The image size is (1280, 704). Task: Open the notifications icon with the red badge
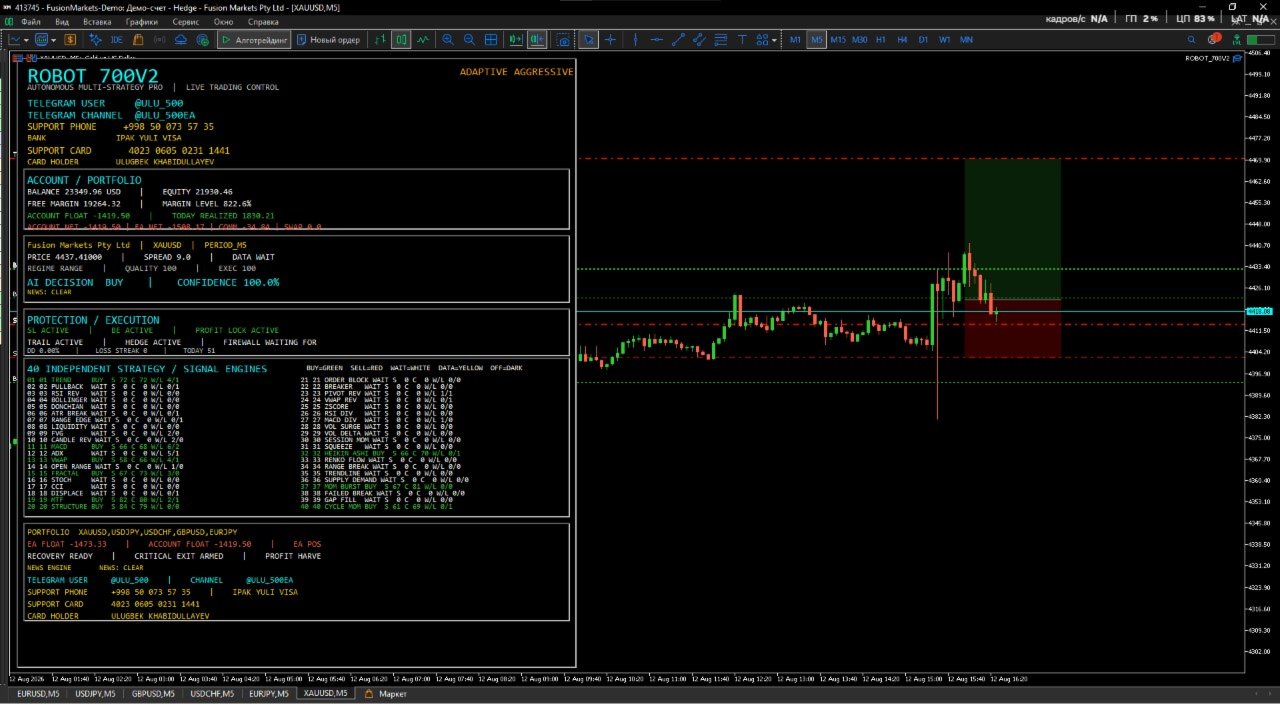pos(1214,40)
